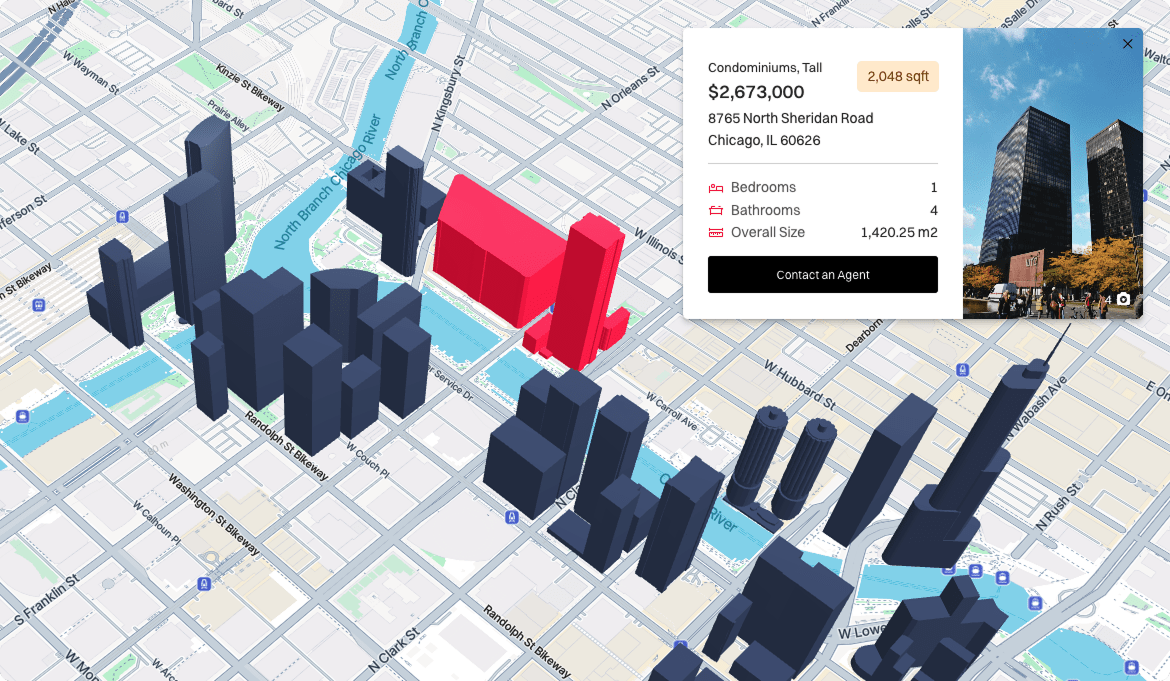This screenshot has height=681, width=1170.
Task: Click the North Branch Chicago River label
Action: pos(328,182)
